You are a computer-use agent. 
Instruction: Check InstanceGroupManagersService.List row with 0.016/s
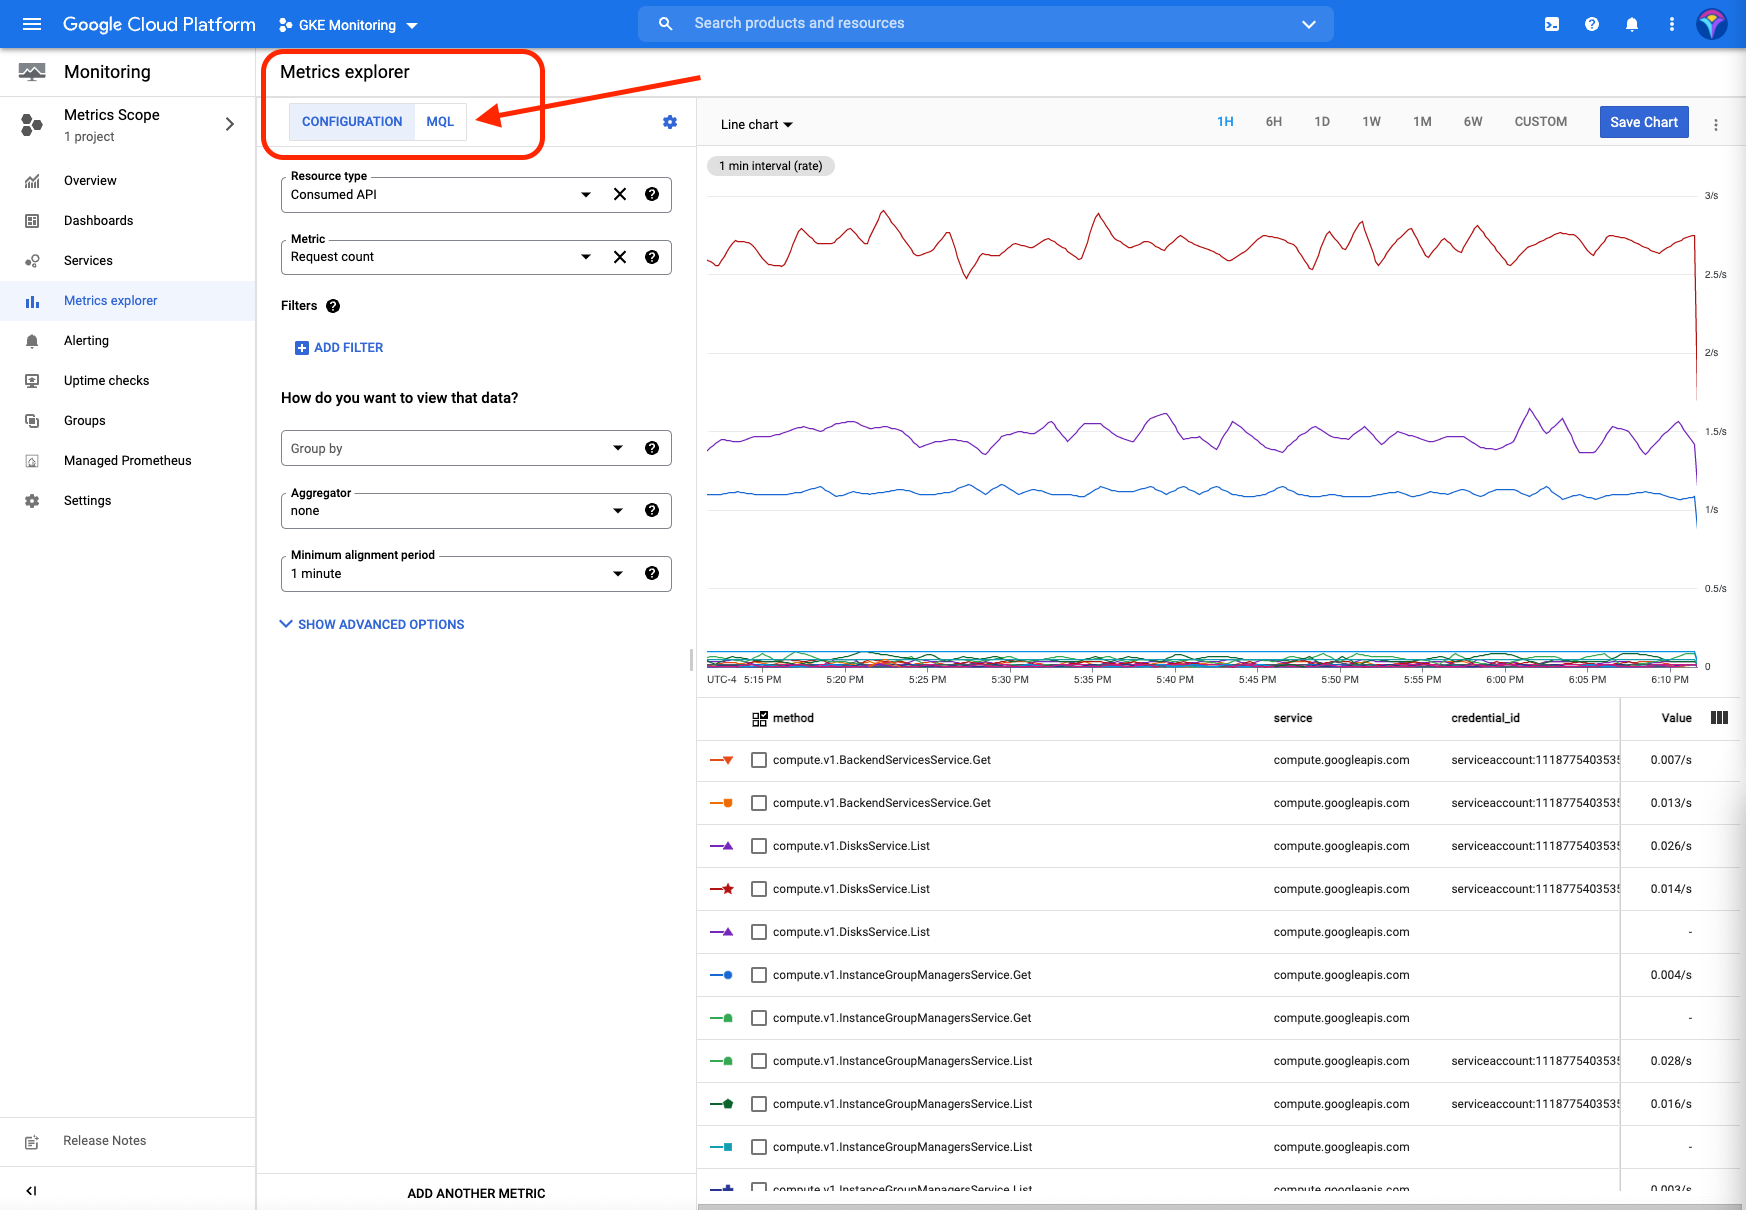tap(759, 1104)
